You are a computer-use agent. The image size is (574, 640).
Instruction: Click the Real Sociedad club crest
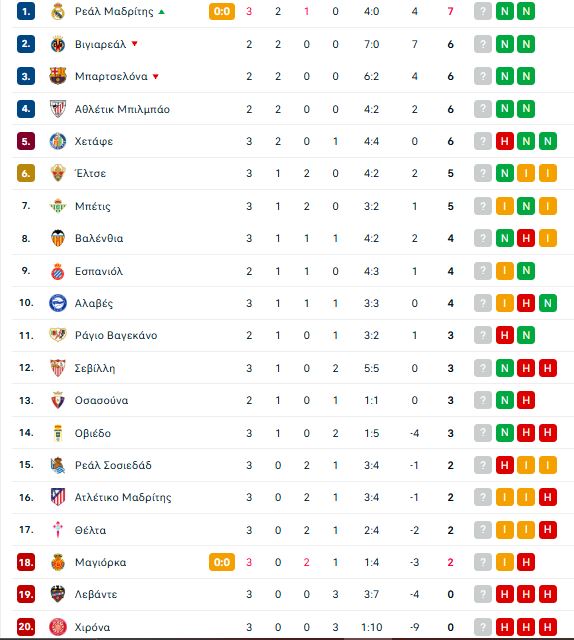58,465
